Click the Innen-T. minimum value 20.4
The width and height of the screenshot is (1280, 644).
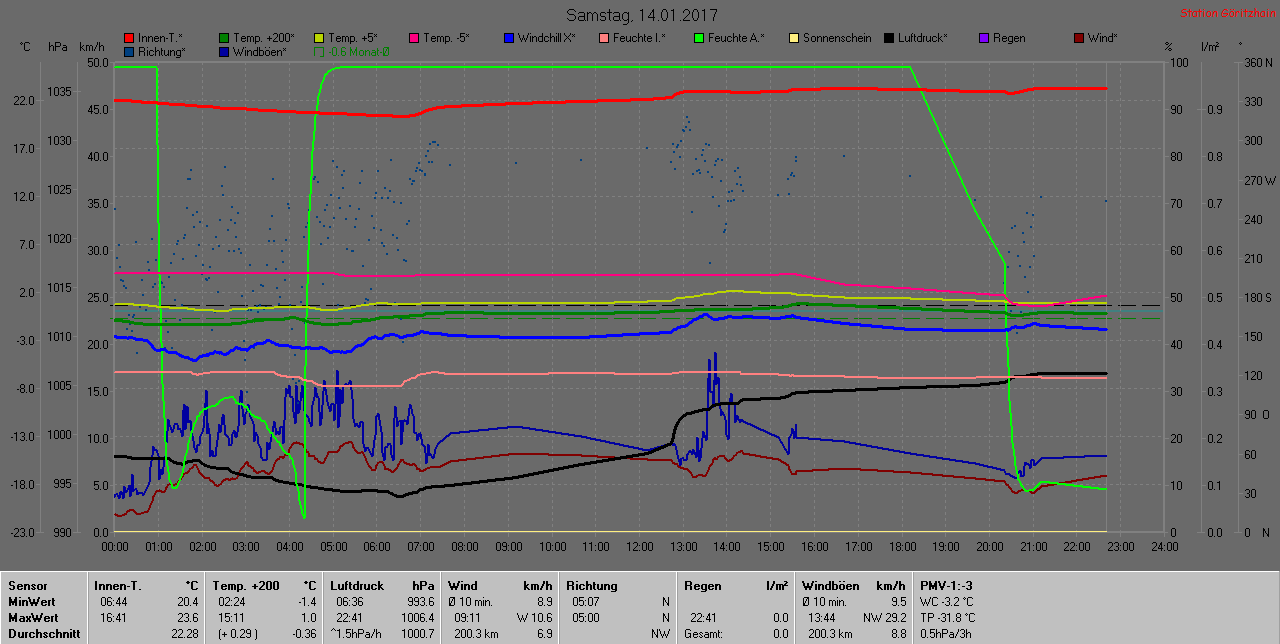(x=187, y=602)
